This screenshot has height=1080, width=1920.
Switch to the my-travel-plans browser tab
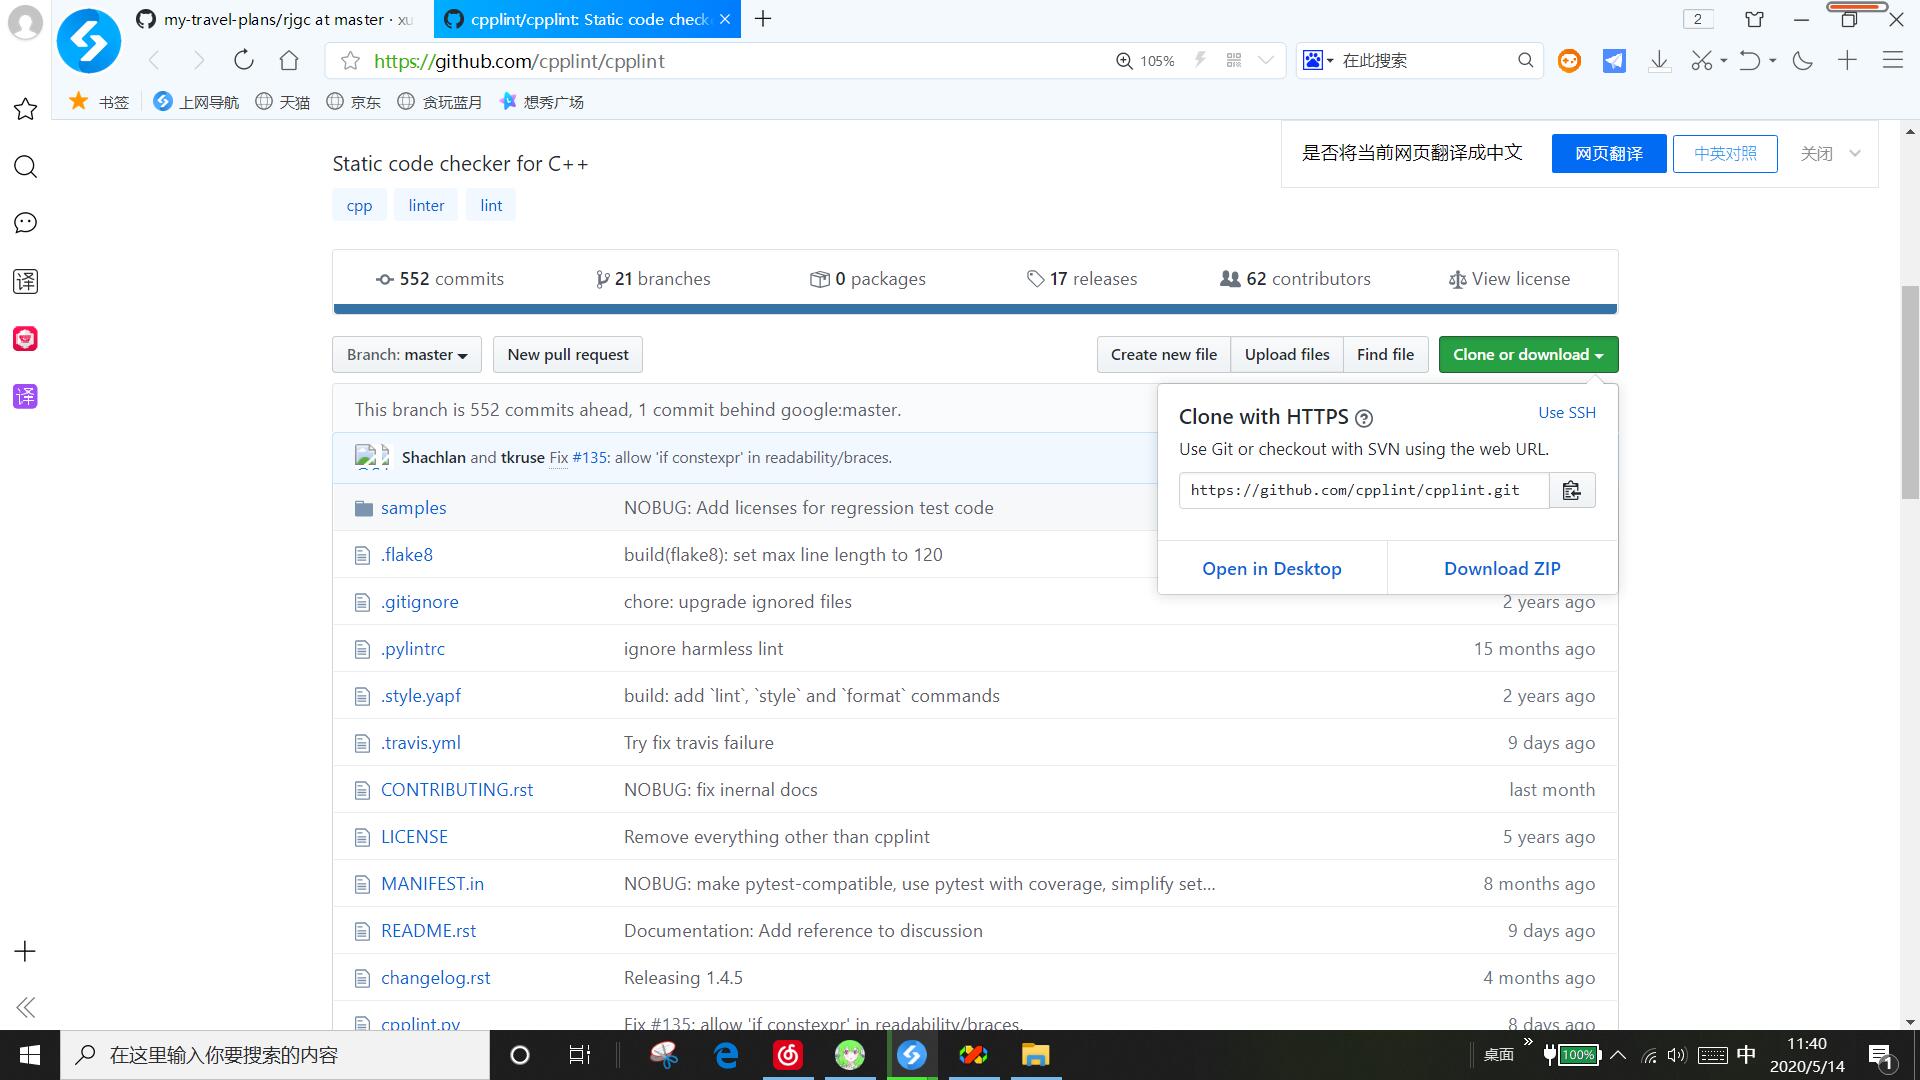(275, 19)
